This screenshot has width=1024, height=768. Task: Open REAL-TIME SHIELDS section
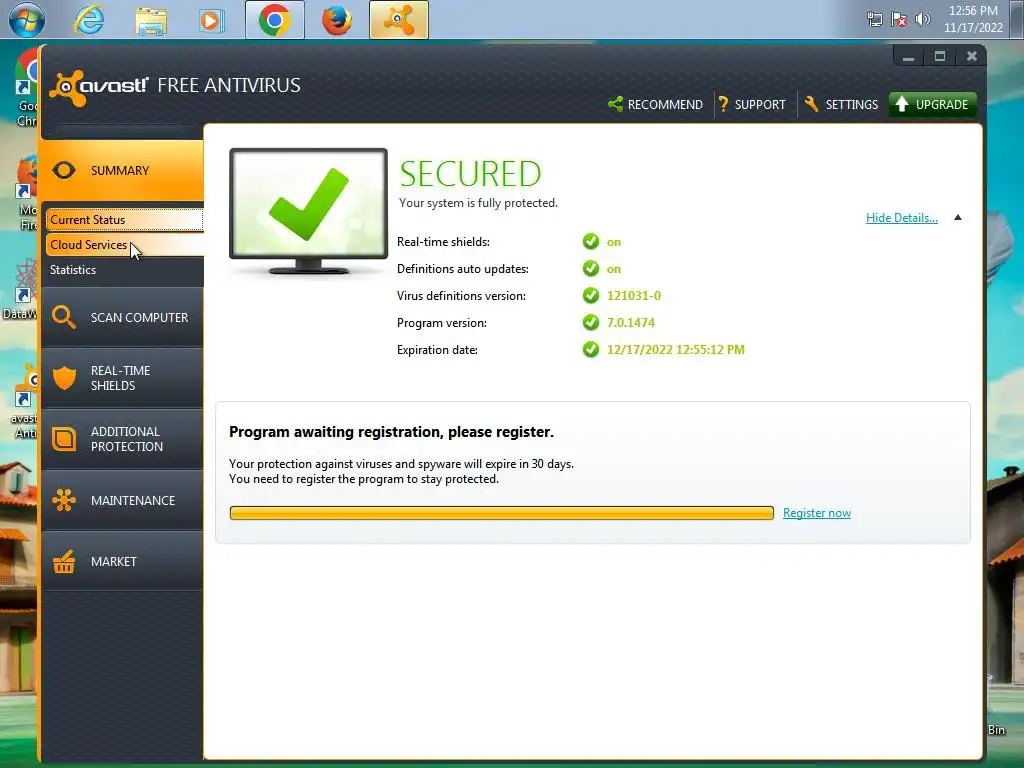(123, 378)
